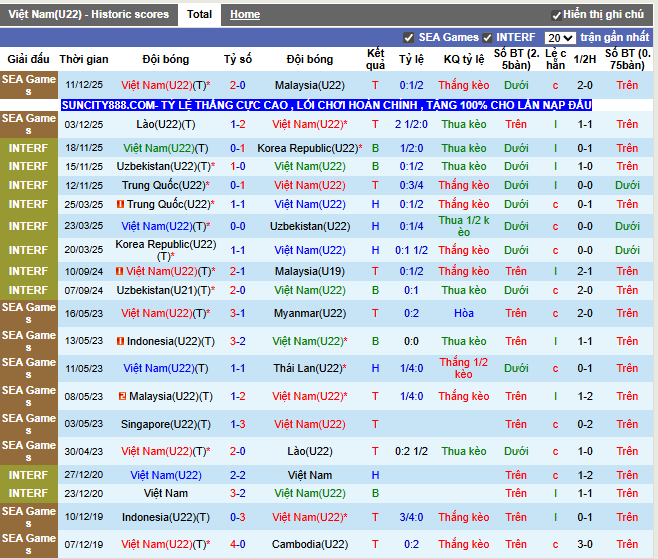Open the 20 recent matches dropdown

(560, 38)
